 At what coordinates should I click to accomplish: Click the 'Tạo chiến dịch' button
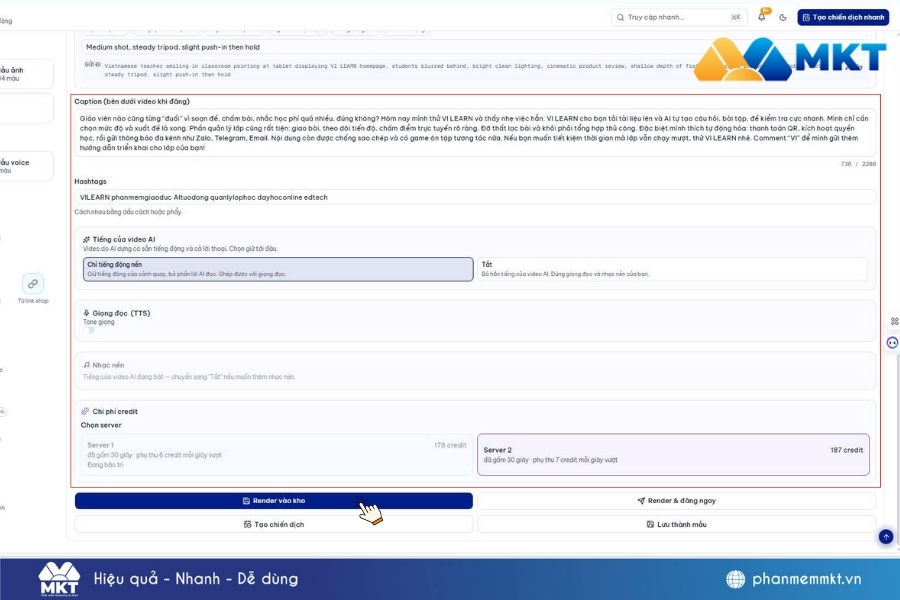[274, 524]
